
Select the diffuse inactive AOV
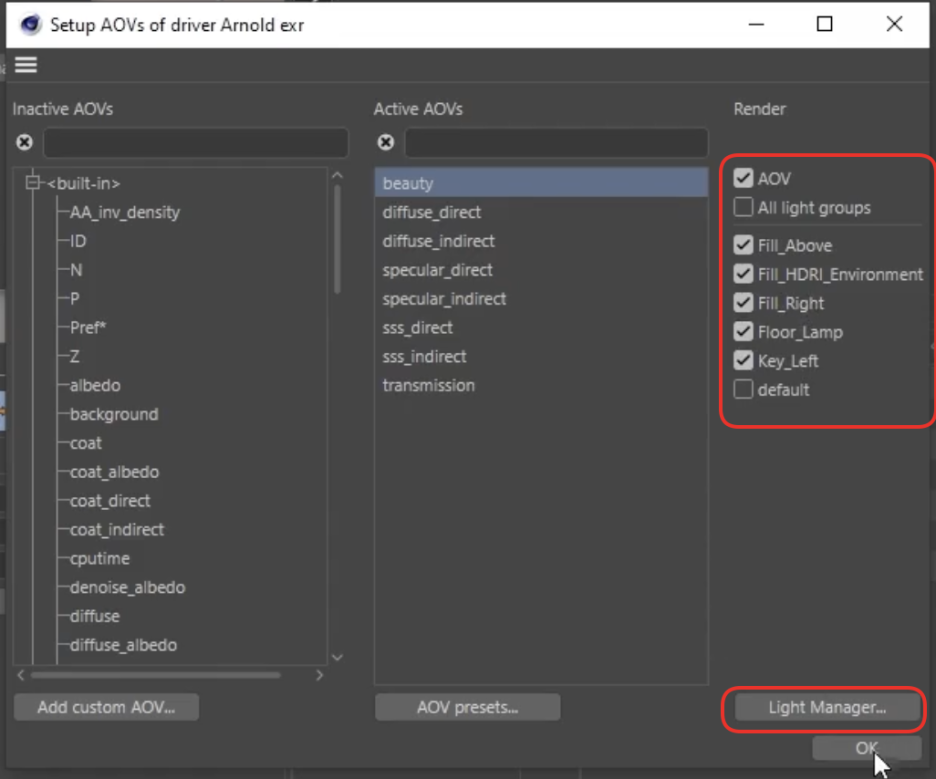[x=95, y=615]
